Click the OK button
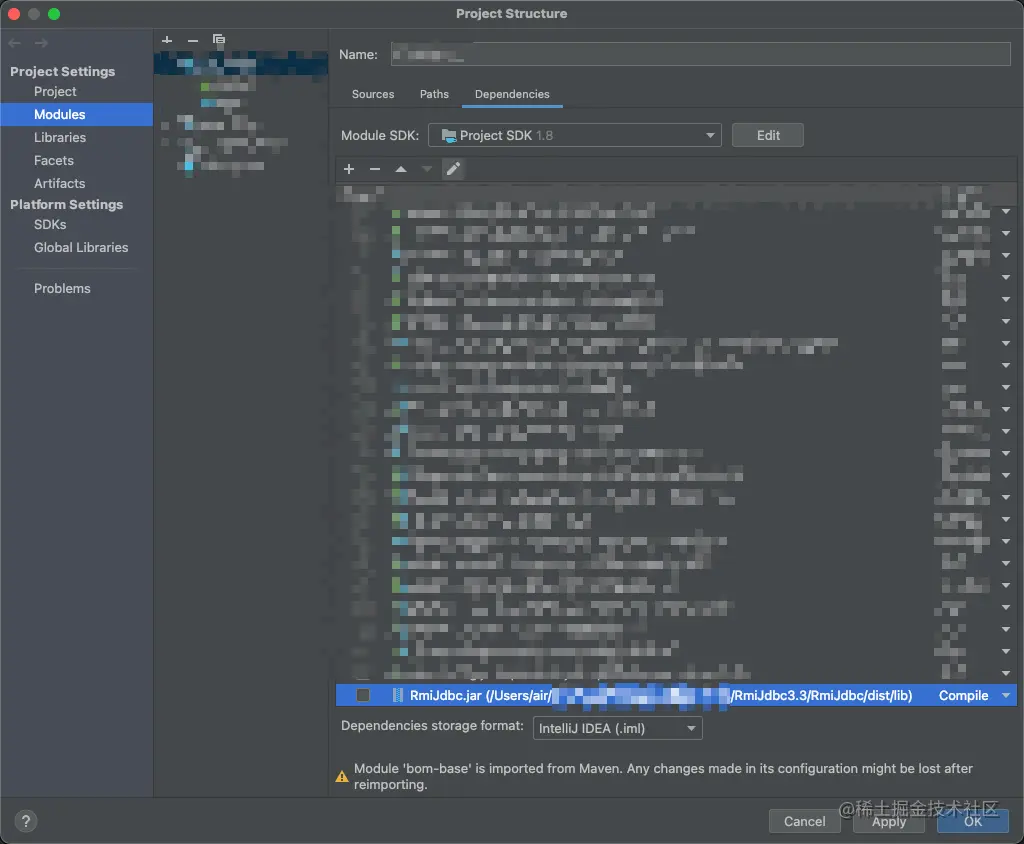 [x=973, y=821]
